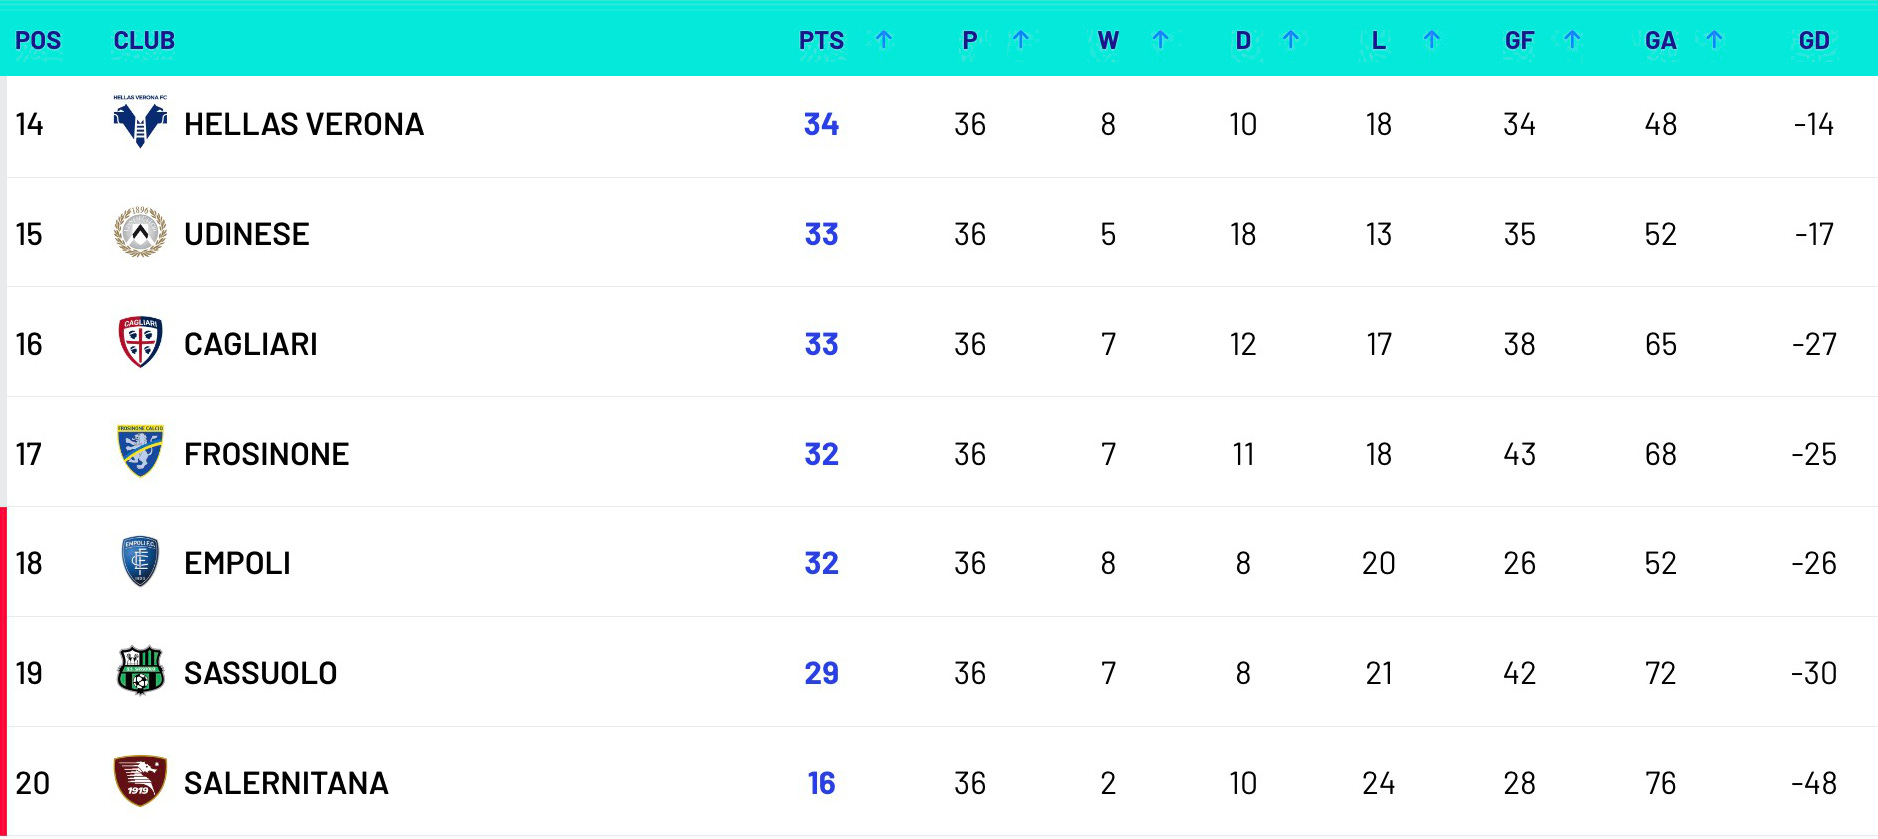Viewport: 1878px width, 839px height.
Task: Sort by goals for arrow
Action: tap(1572, 40)
